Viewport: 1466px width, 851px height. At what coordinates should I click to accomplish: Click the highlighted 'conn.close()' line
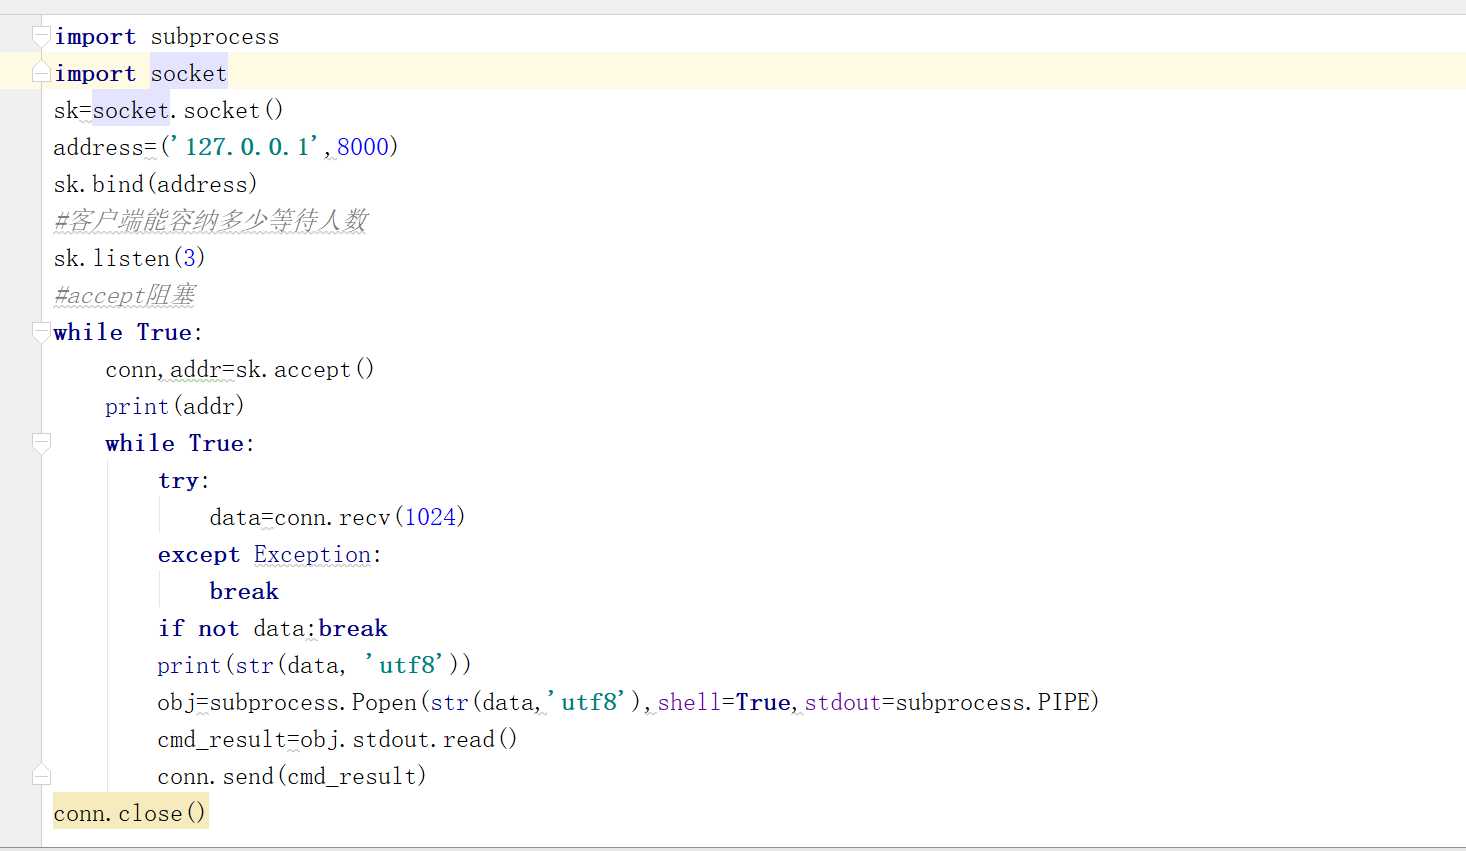130,814
